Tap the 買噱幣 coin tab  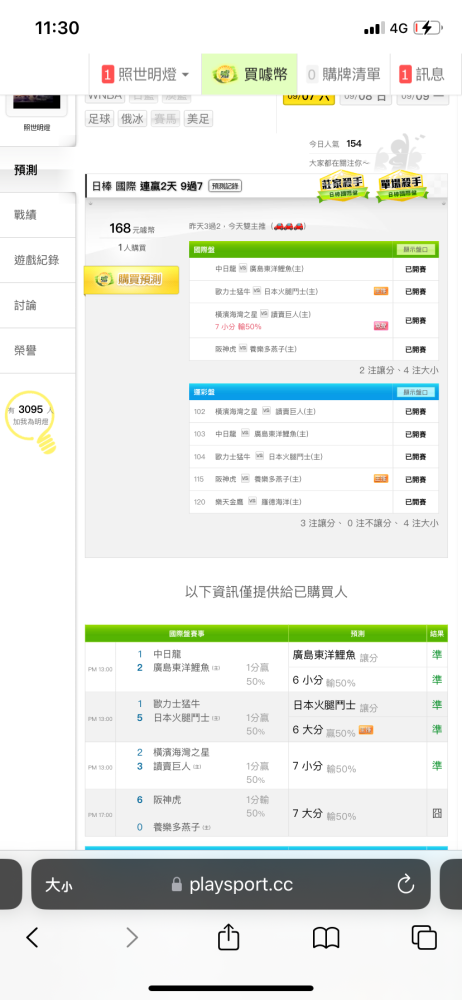point(250,74)
